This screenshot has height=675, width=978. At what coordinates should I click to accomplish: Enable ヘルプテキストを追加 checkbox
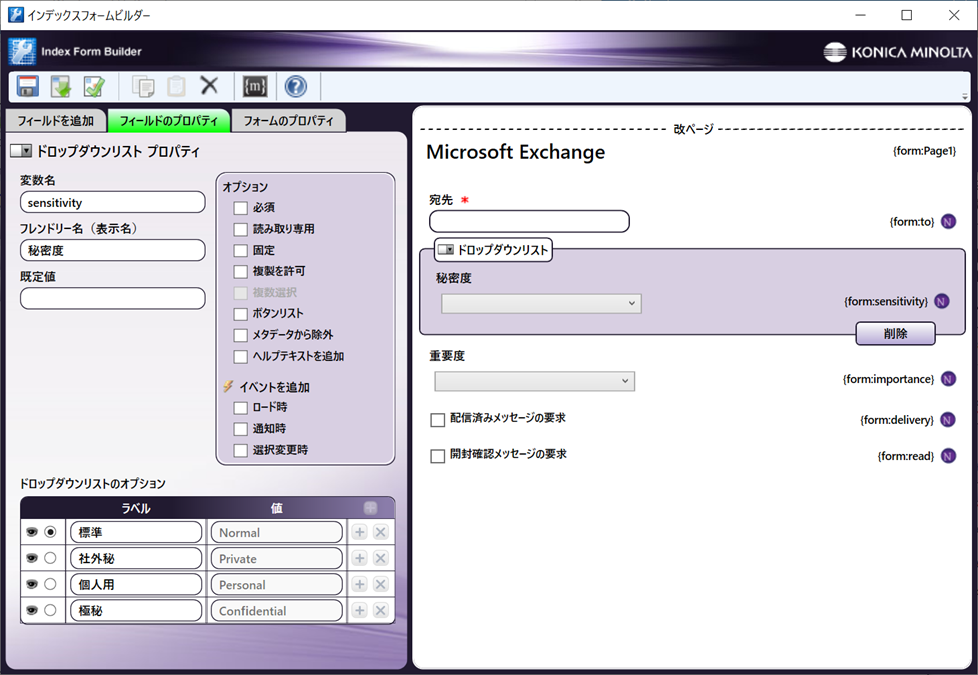point(241,356)
